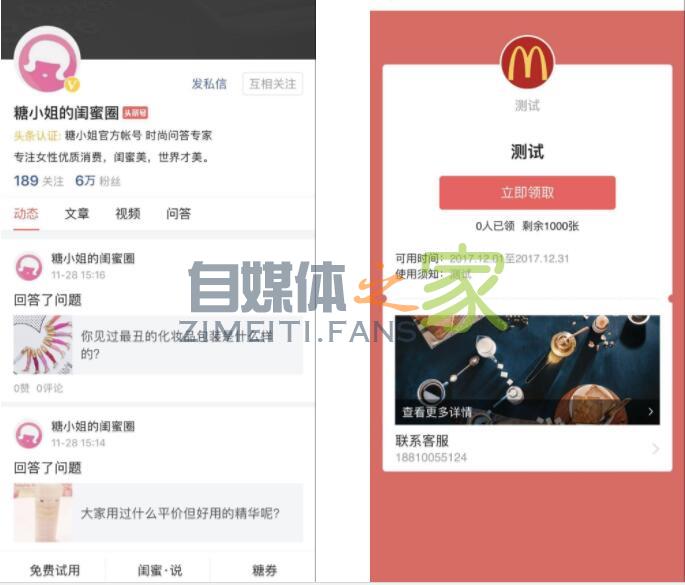The image size is (685, 585).
Task: Open lipstick thumbnail question card
Action: tap(158, 345)
